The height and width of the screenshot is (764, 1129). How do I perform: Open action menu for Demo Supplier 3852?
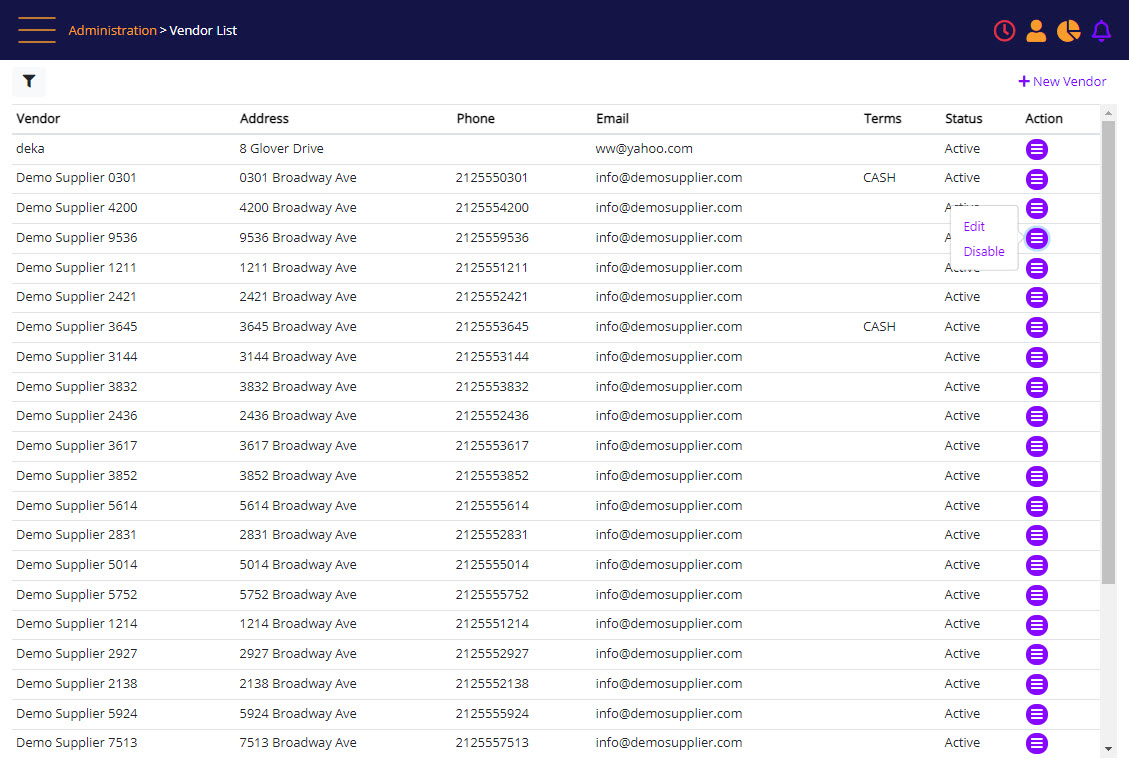coord(1036,476)
